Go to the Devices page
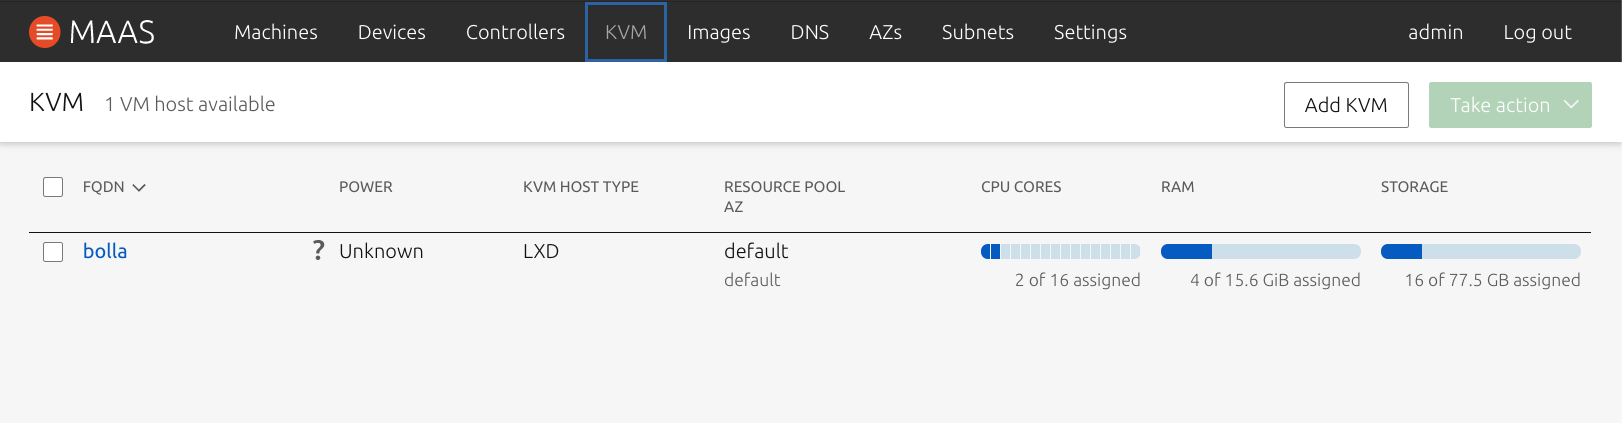The width and height of the screenshot is (1622, 423). pyautogui.click(x=391, y=32)
